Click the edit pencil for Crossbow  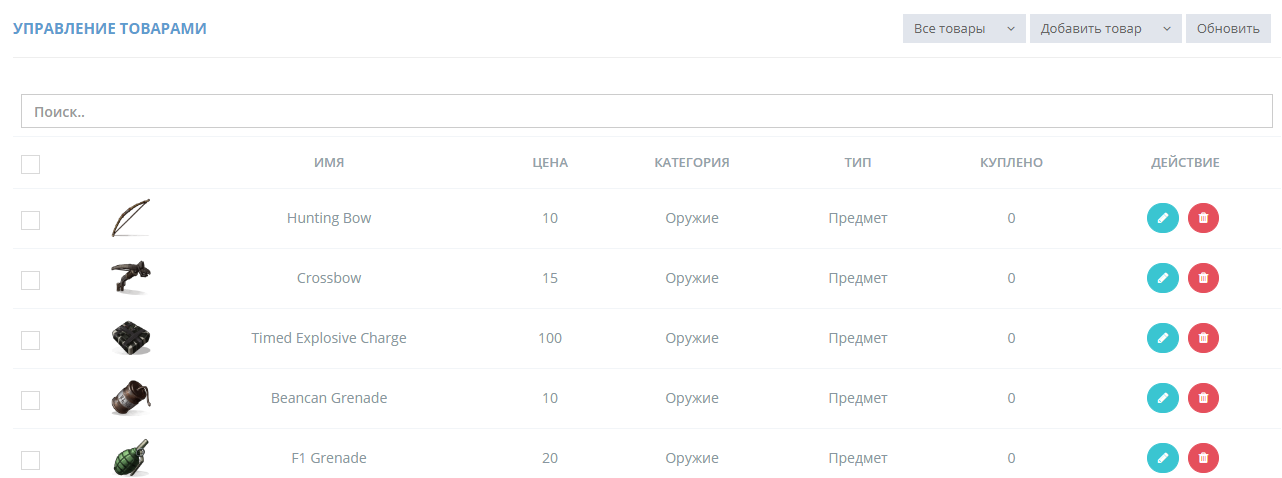tap(1162, 278)
